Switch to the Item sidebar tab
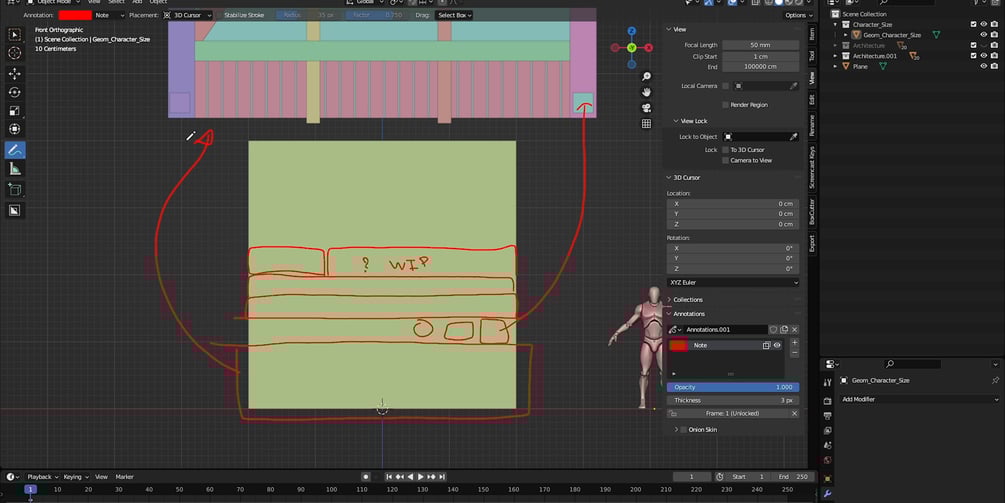This screenshot has height=503, width=1005. coord(812,34)
